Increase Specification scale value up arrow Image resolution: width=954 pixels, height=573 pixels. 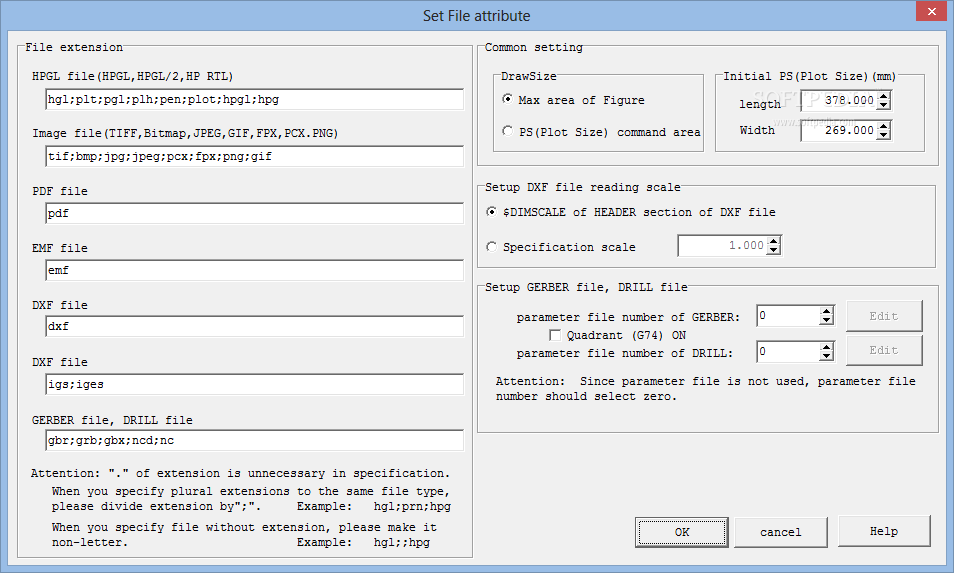[773, 241]
